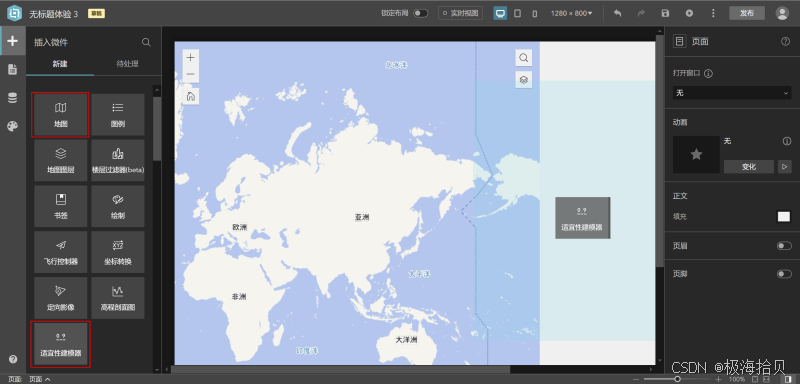
Task: Open the 打开窗口 dropdown showing 无
Action: tap(732, 93)
